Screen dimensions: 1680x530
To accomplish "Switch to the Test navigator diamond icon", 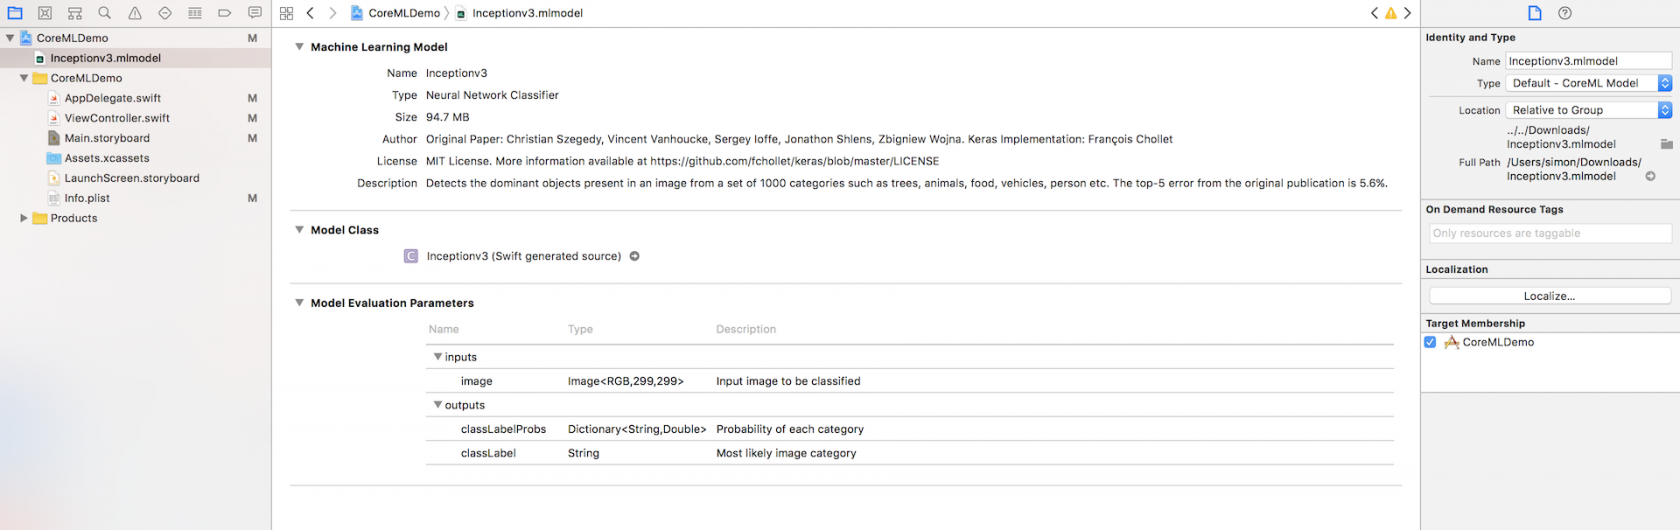I will tap(165, 13).
